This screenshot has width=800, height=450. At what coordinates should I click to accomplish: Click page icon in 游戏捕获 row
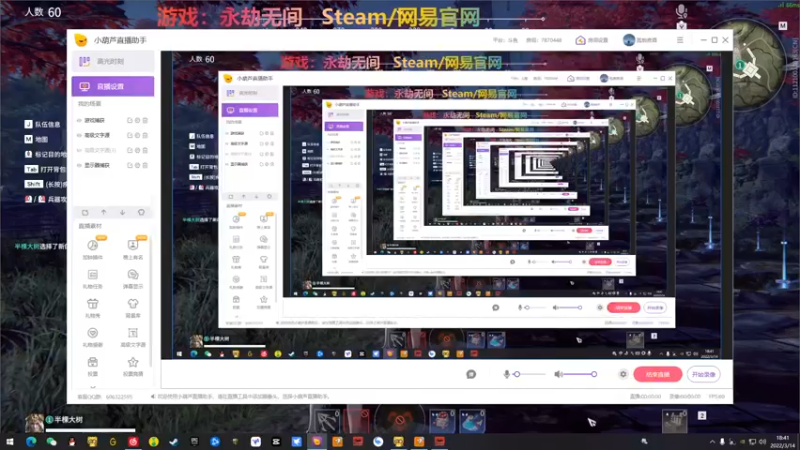[130, 120]
